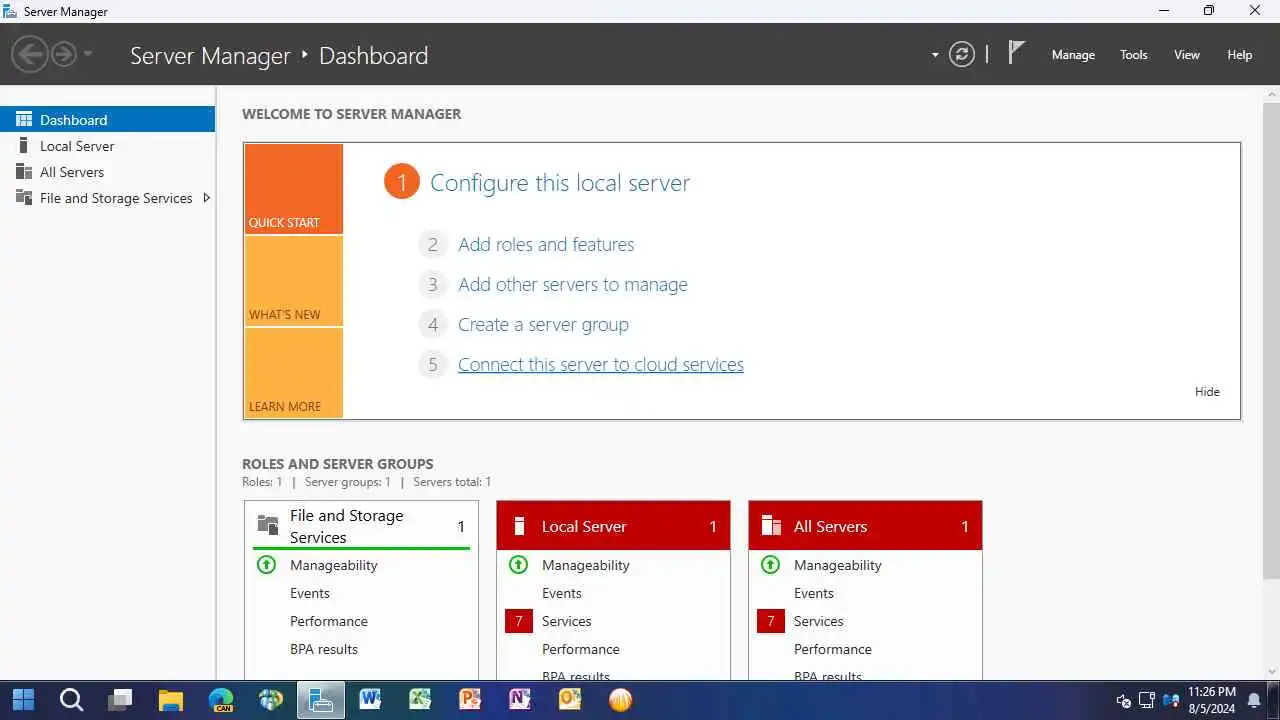This screenshot has width=1280, height=720.
Task: Open dropdown arrow left of refresh button
Action: coord(935,55)
